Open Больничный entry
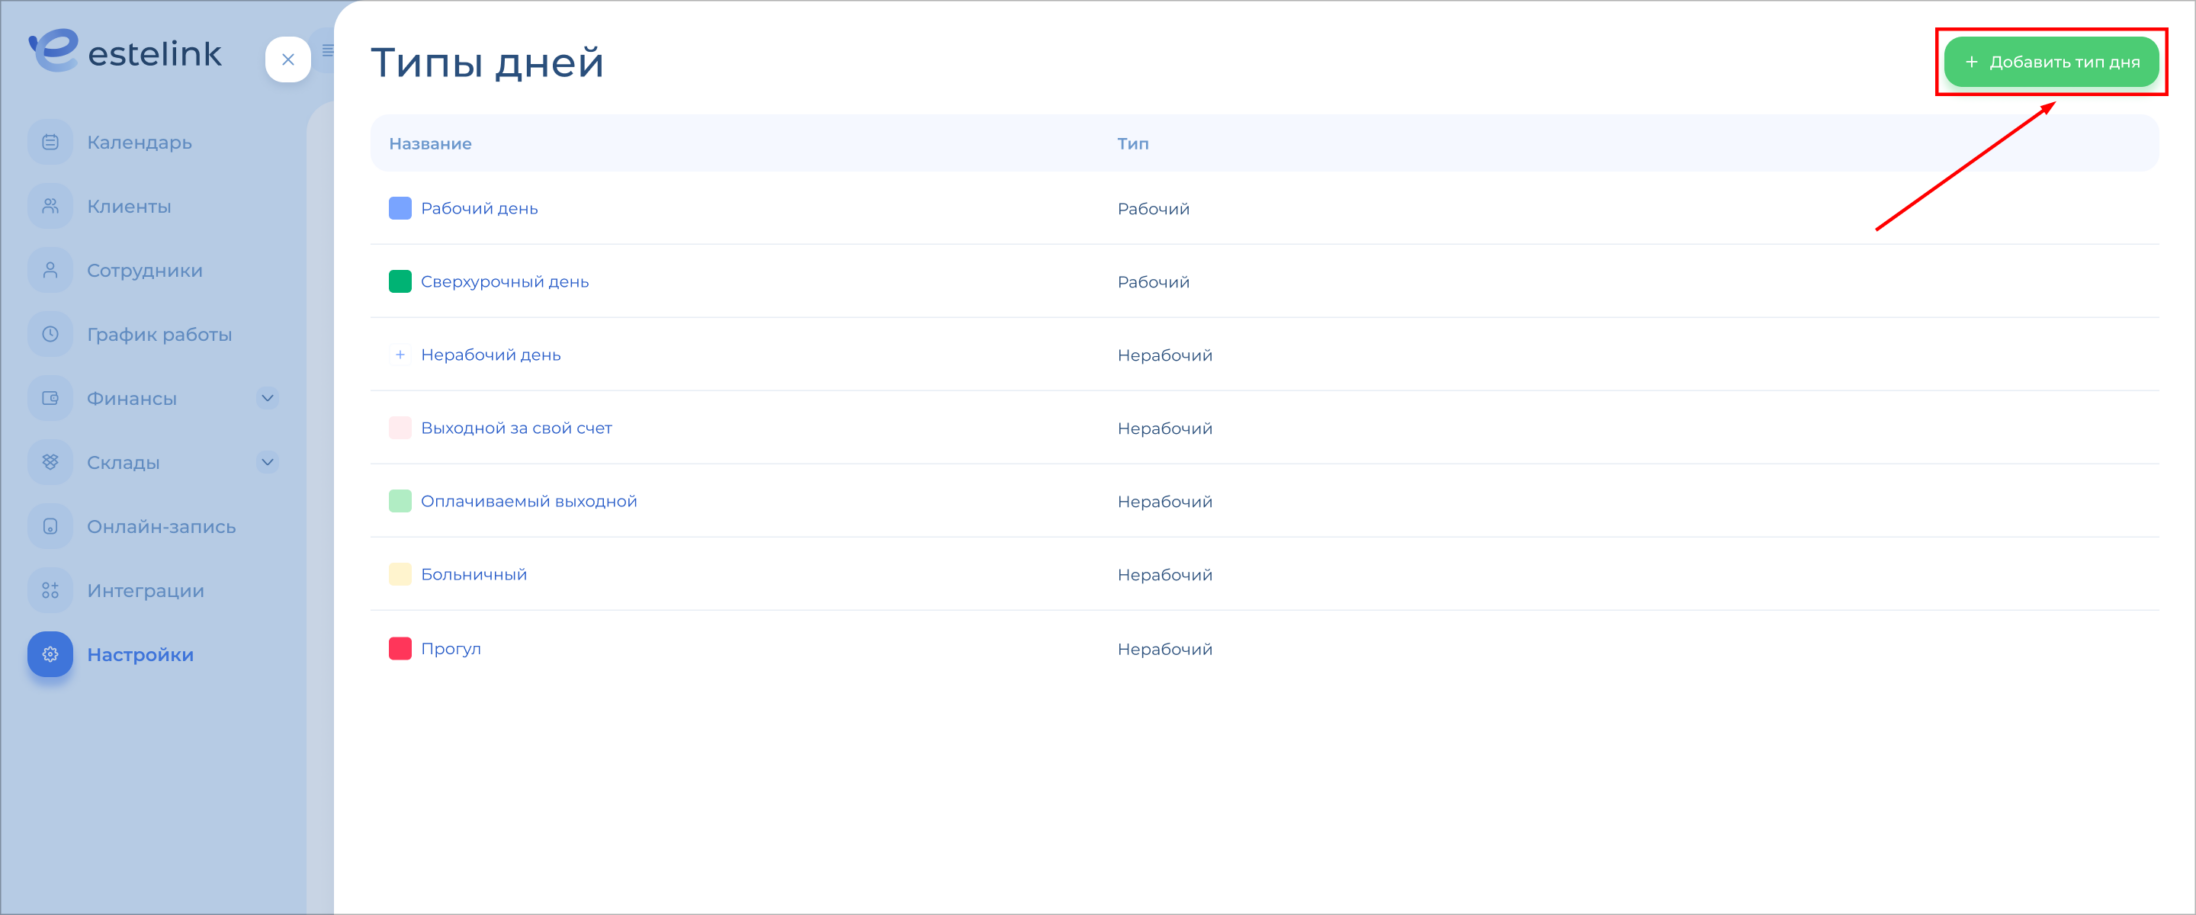The image size is (2196, 915). pos(473,574)
